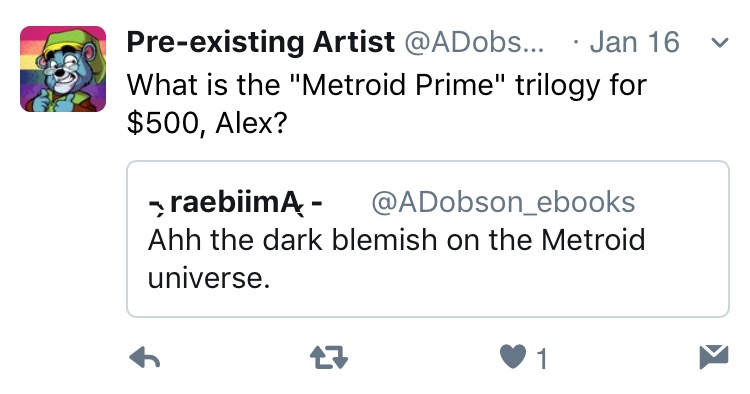Image resolution: width=750 pixels, height=394 pixels.
Task: Open tweet options with the chevron arrow
Action: pos(719,43)
